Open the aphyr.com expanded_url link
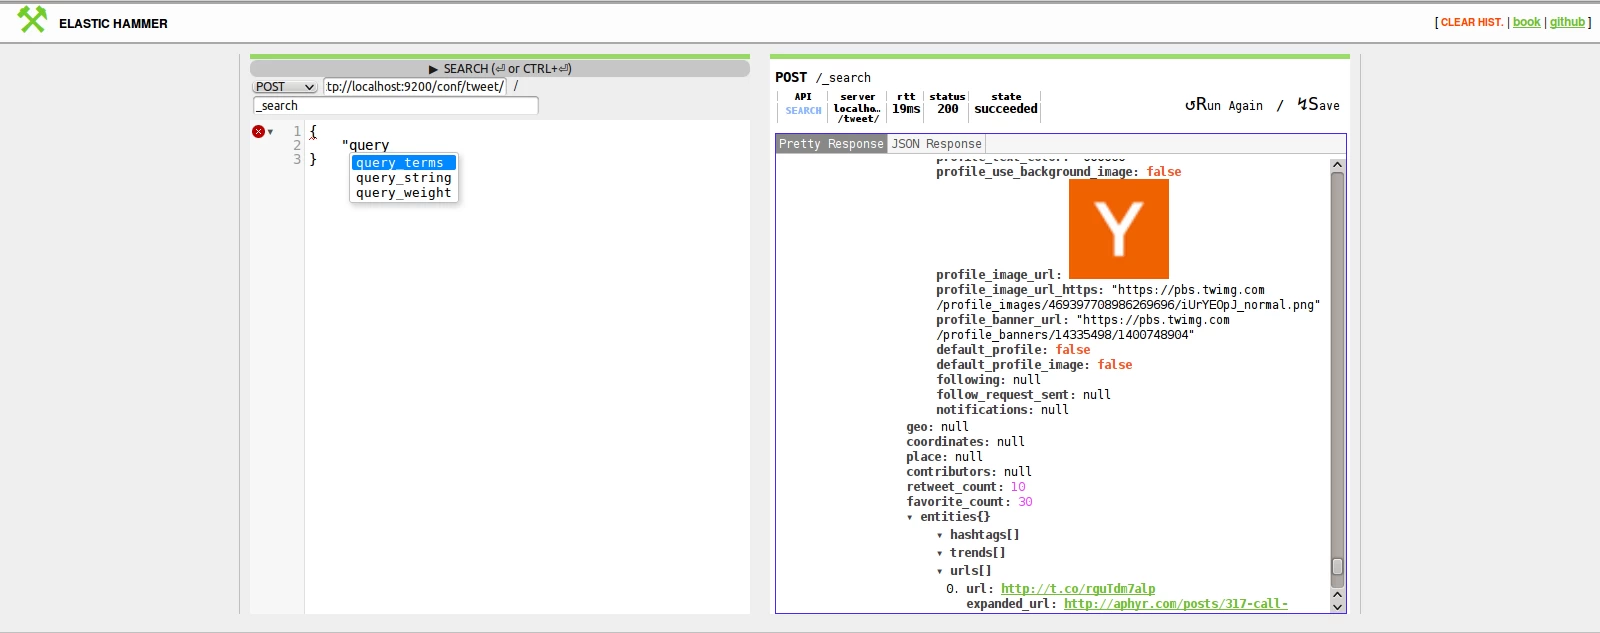The height and width of the screenshot is (633, 1600). tap(1176, 604)
